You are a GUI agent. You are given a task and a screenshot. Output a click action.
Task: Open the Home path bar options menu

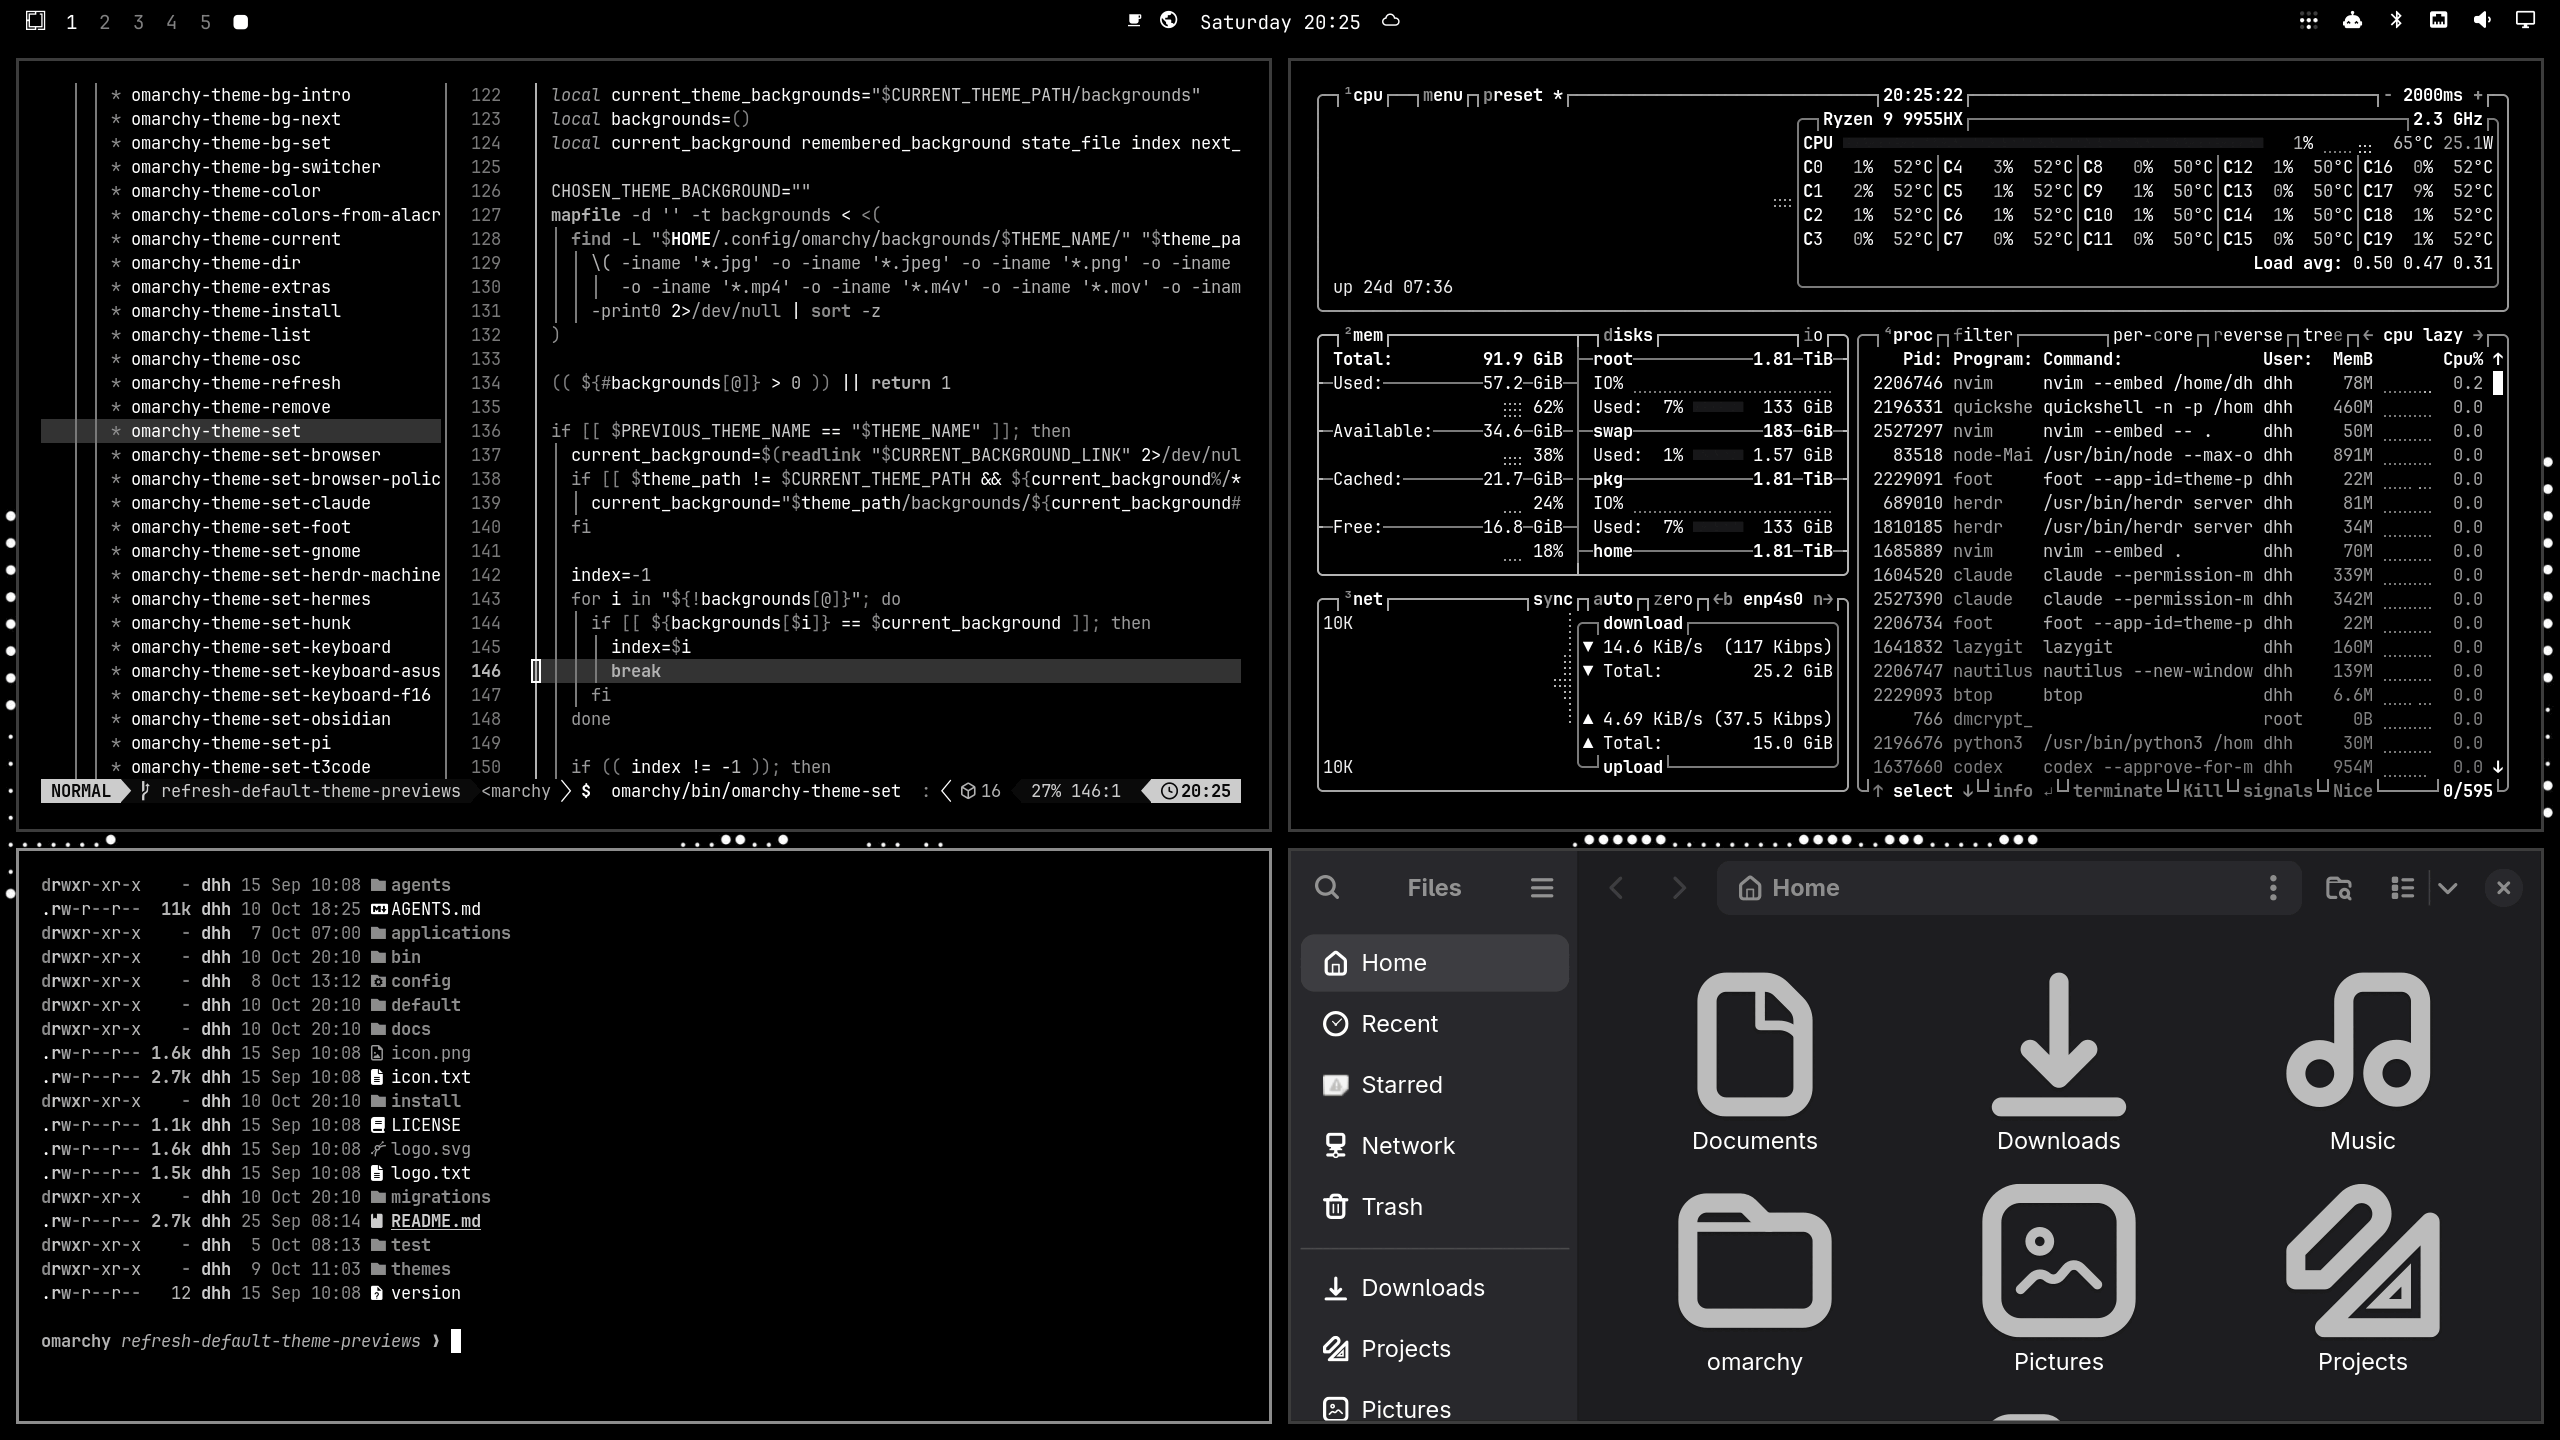tap(2273, 887)
